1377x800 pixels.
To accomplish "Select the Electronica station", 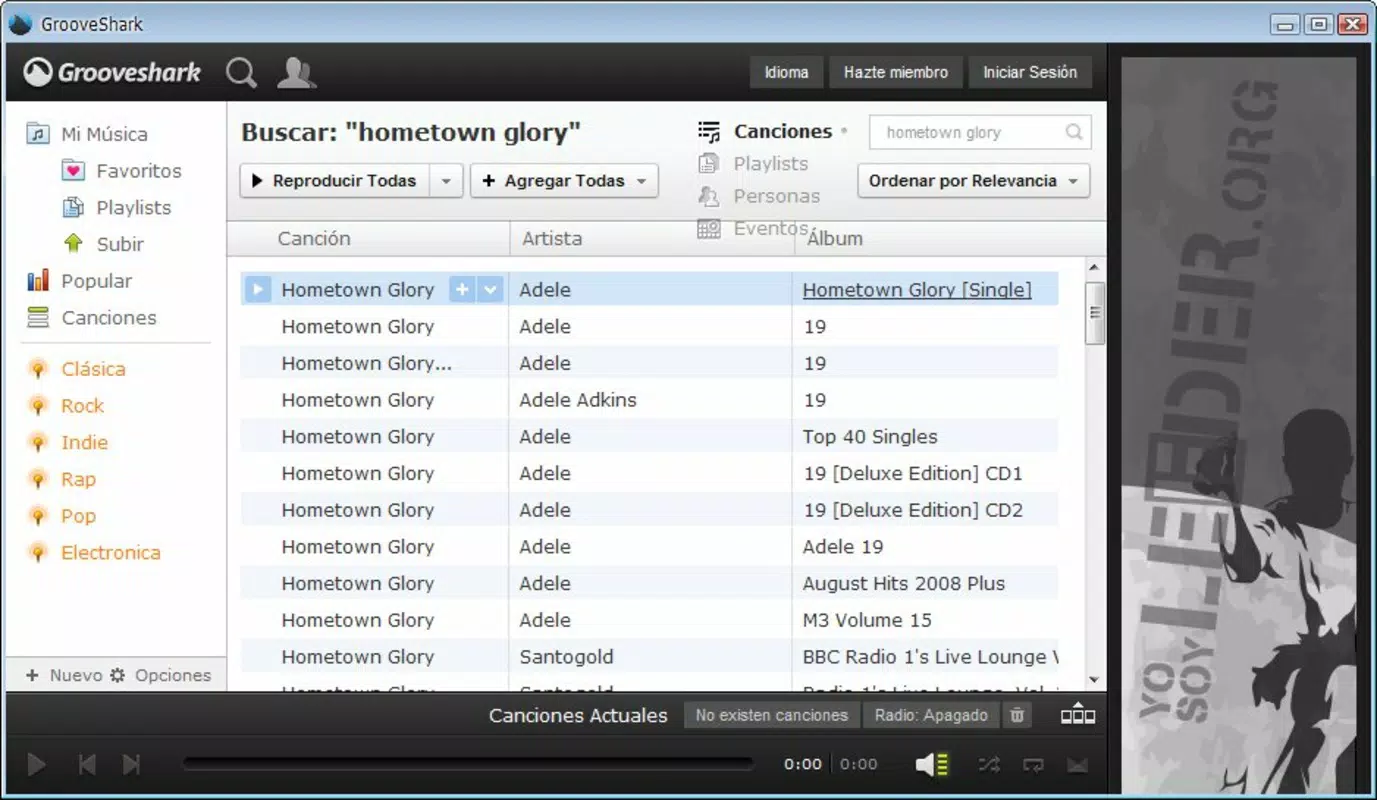I will click(94, 553).
